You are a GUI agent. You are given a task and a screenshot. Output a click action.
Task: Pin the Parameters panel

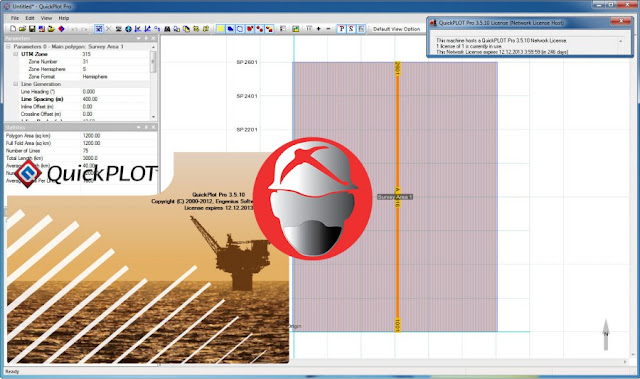(x=146, y=38)
